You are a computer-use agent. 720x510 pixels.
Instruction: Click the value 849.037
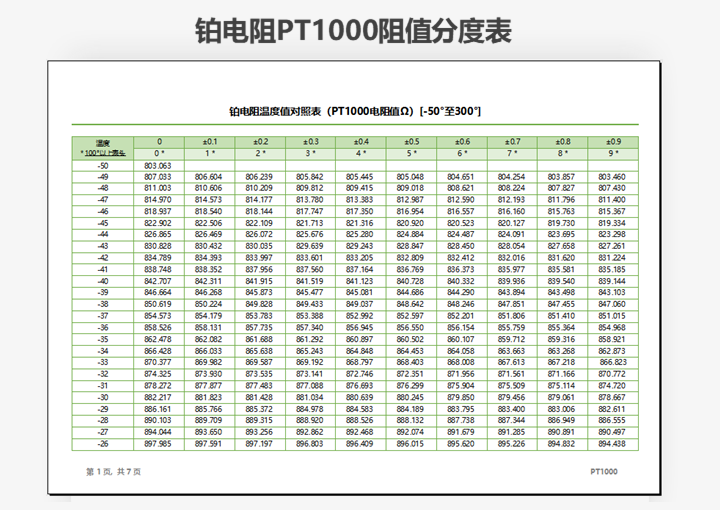coord(360,304)
